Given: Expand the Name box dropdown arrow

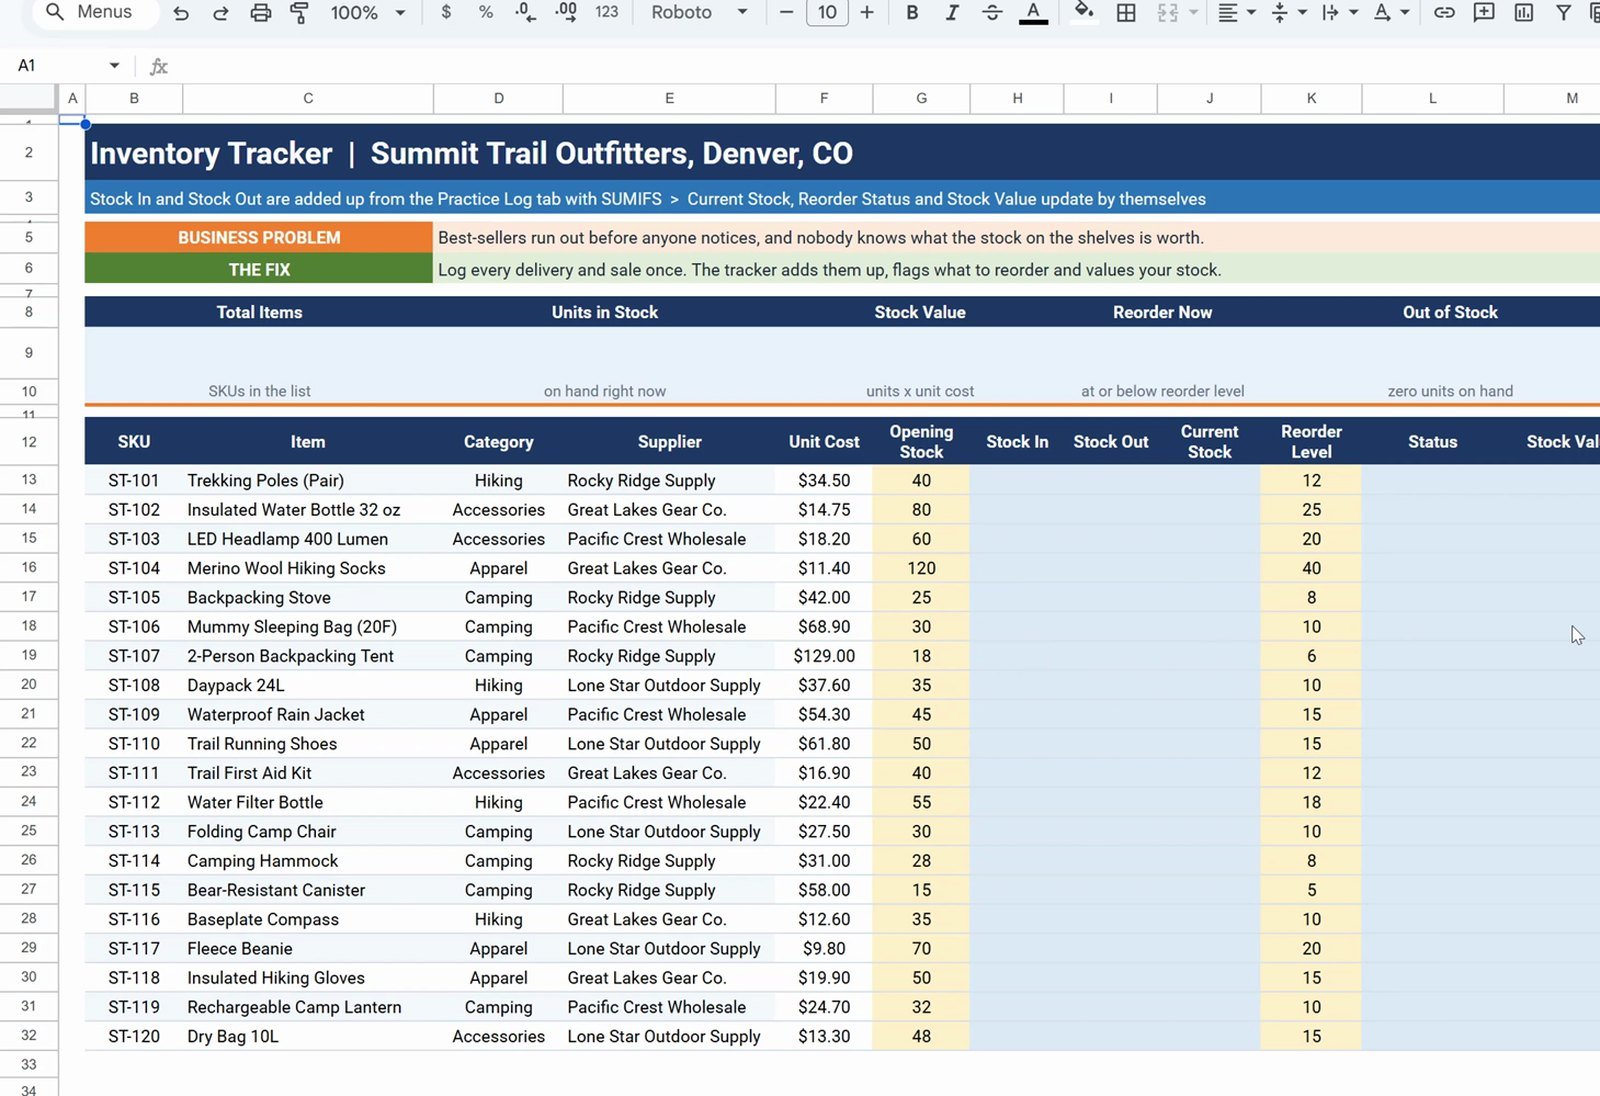Looking at the screenshot, I should [x=115, y=66].
